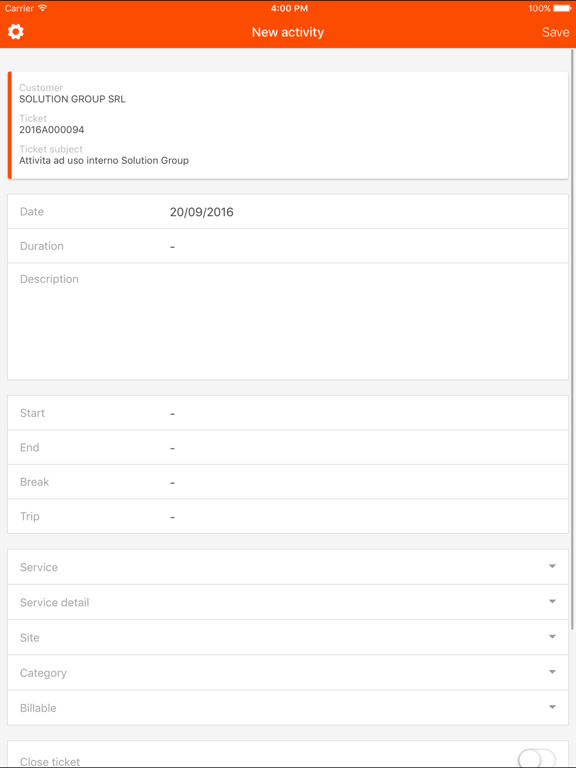Tap the Wi-Fi status icon
This screenshot has height=768, width=576.
click(x=43, y=8)
